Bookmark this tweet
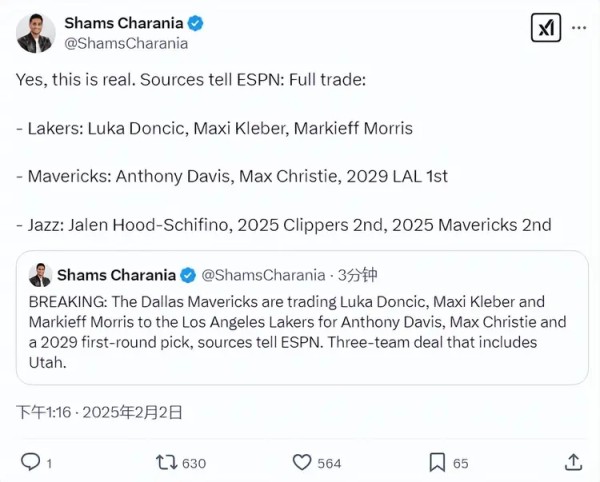The width and height of the screenshot is (600, 482). point(437,462)
